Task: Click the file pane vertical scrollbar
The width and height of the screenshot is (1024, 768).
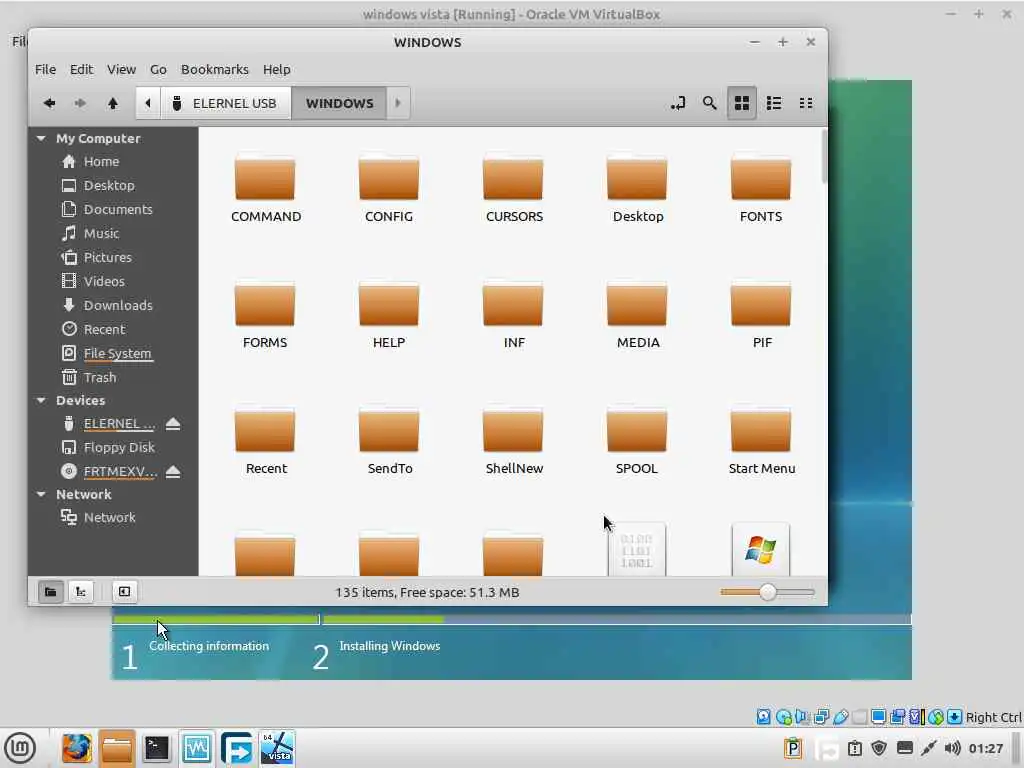Action: (x=824, y=157)
